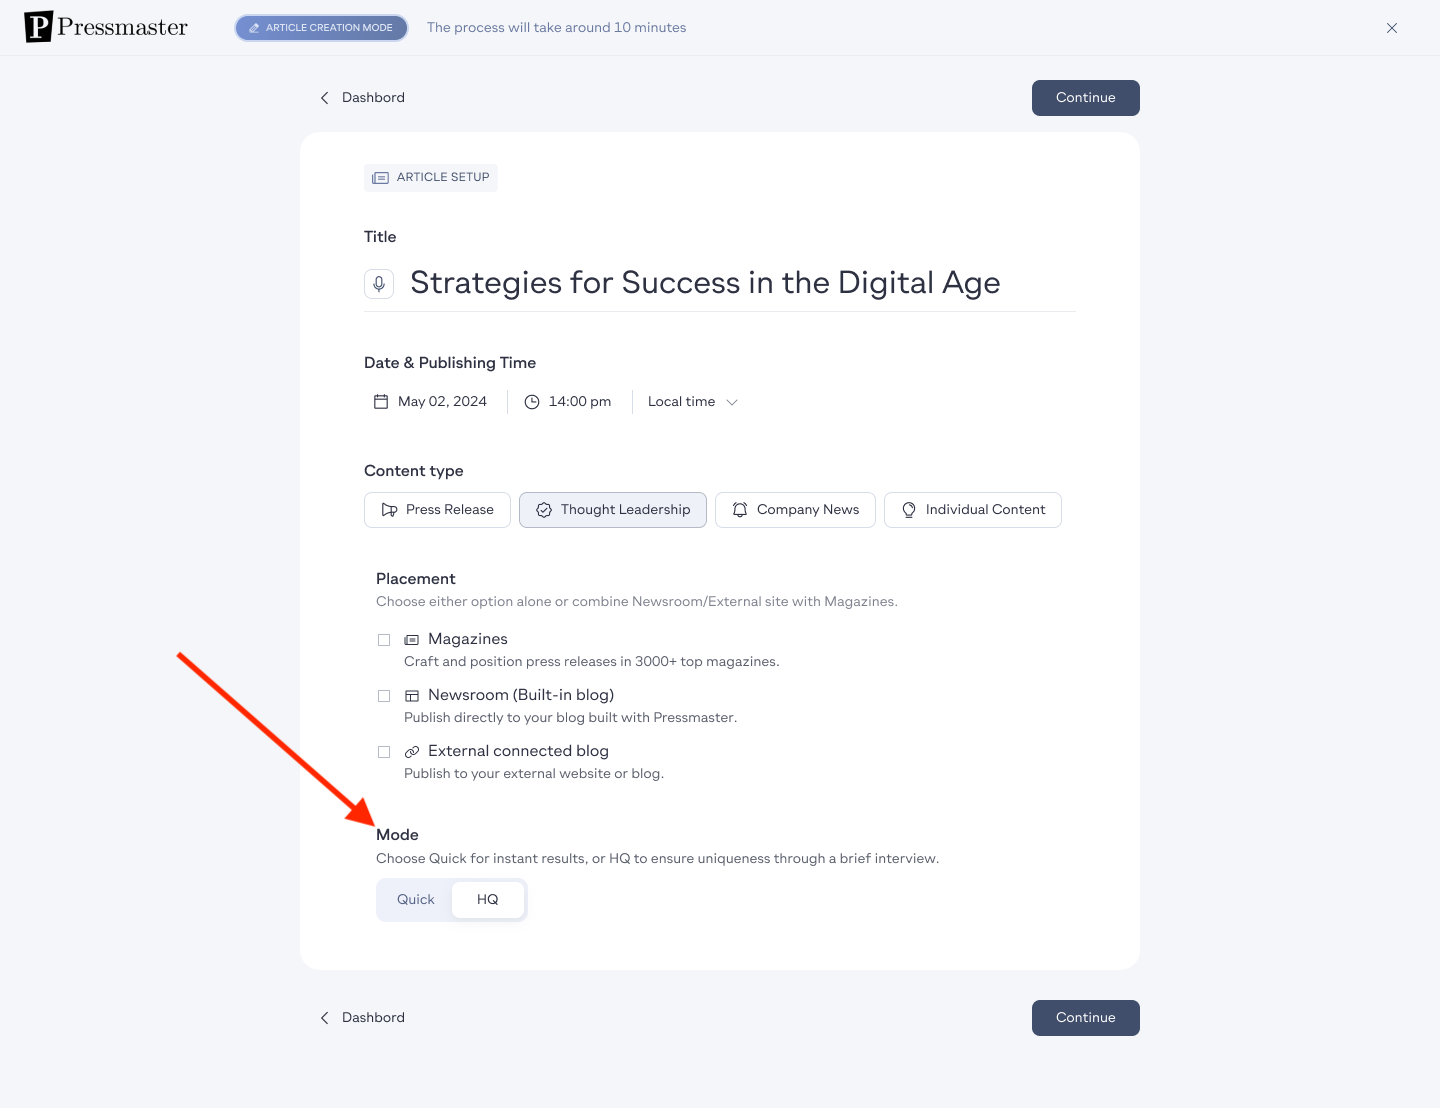Close article creation with the X icon
1440x1108 pixels.
pos(1392,28)
